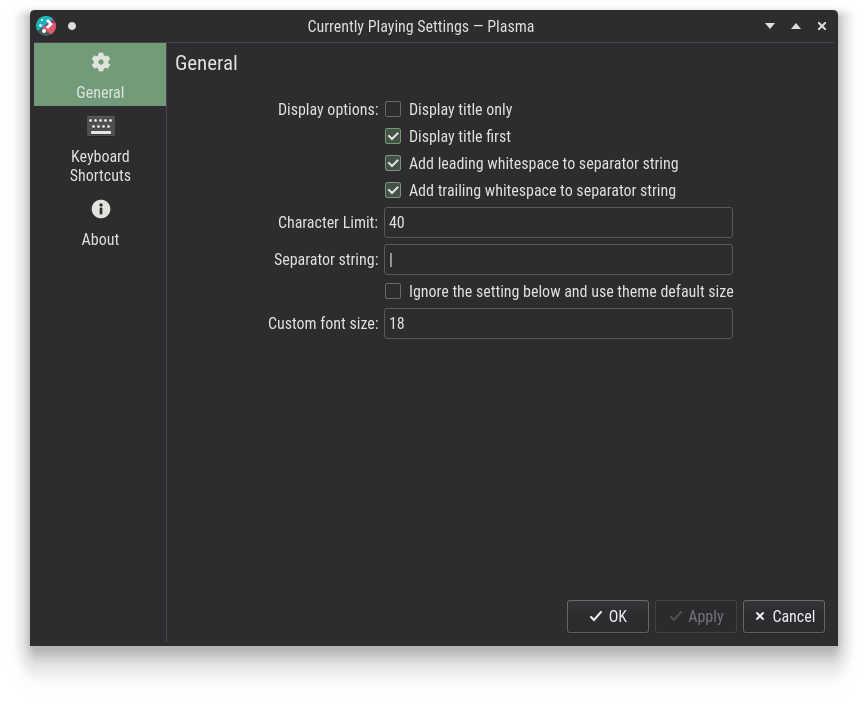Close the settings window with X
Viewport: 868px width, 708px height.
(x=822, y=26)
